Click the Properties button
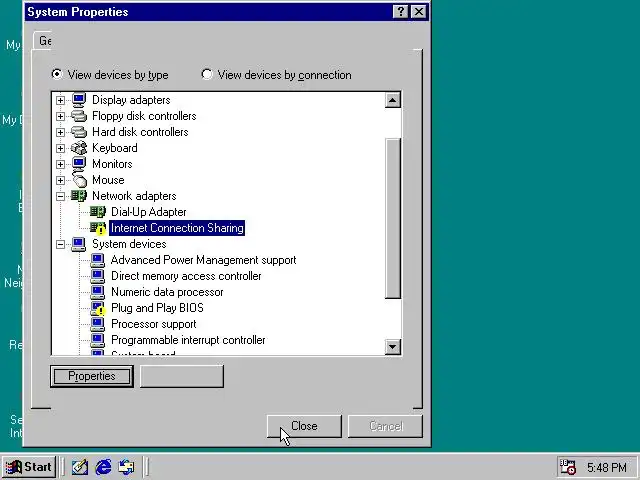The width and height of the screenshot is (640, 480). coord(92,376)
